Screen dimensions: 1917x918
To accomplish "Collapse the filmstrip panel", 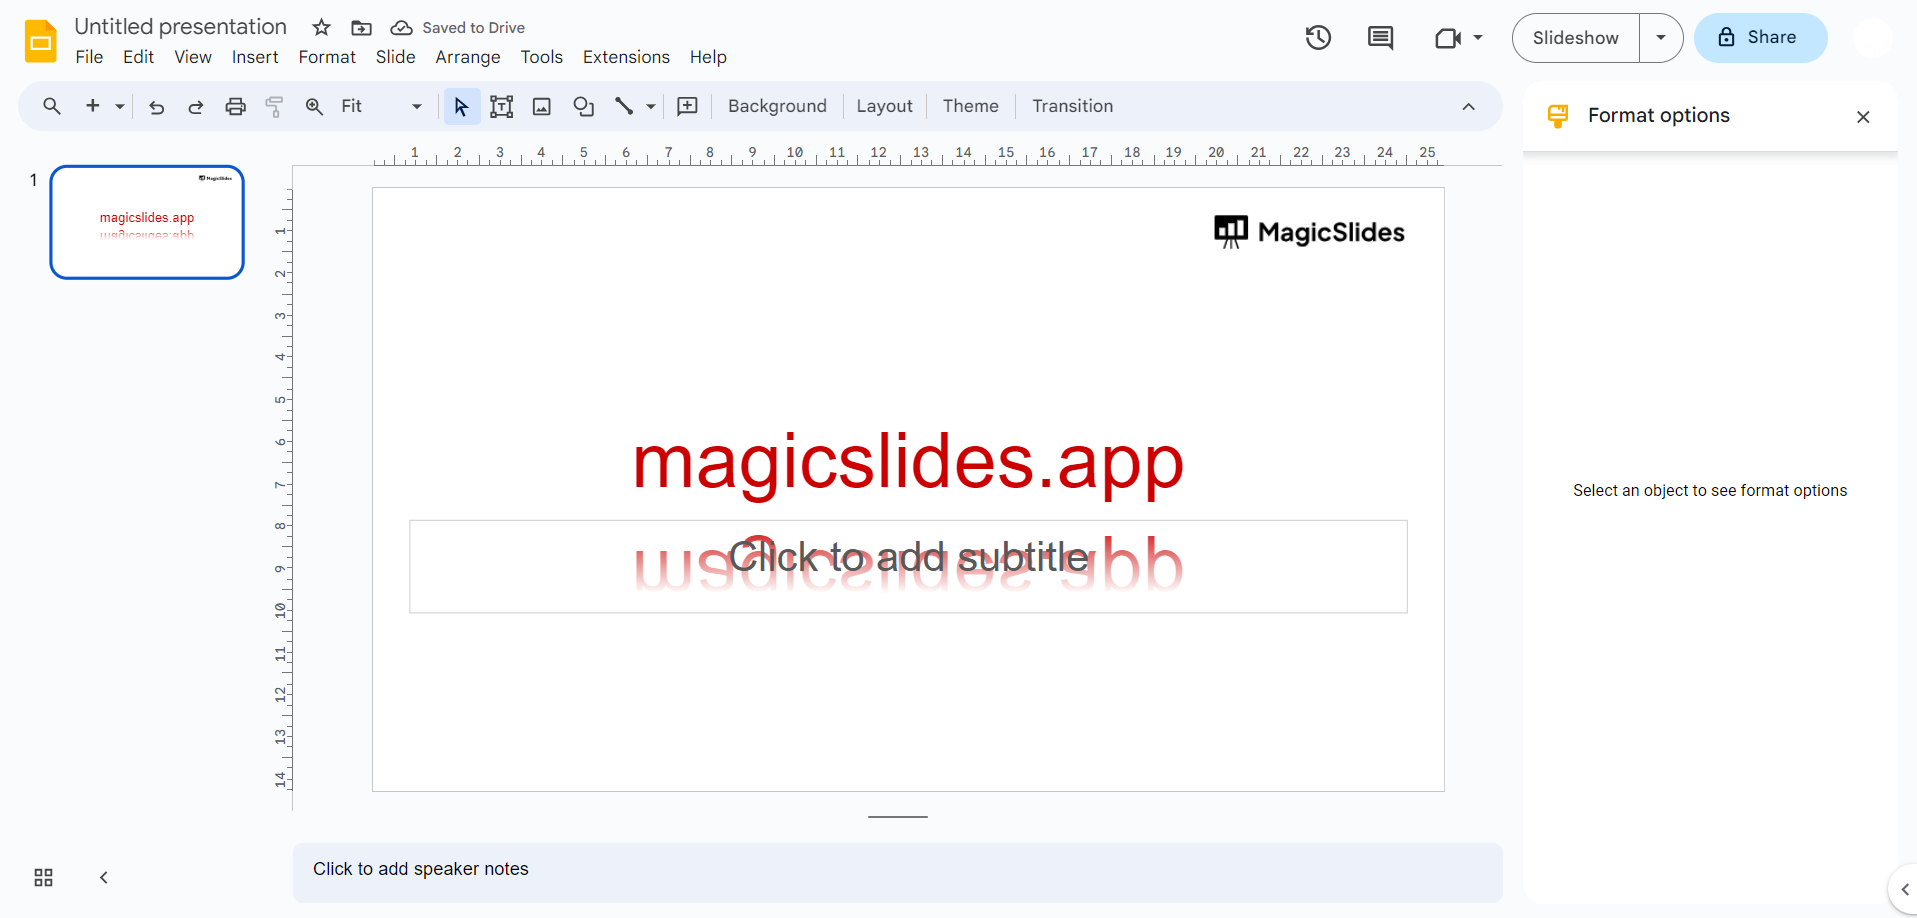I will [x=103, y=877].
